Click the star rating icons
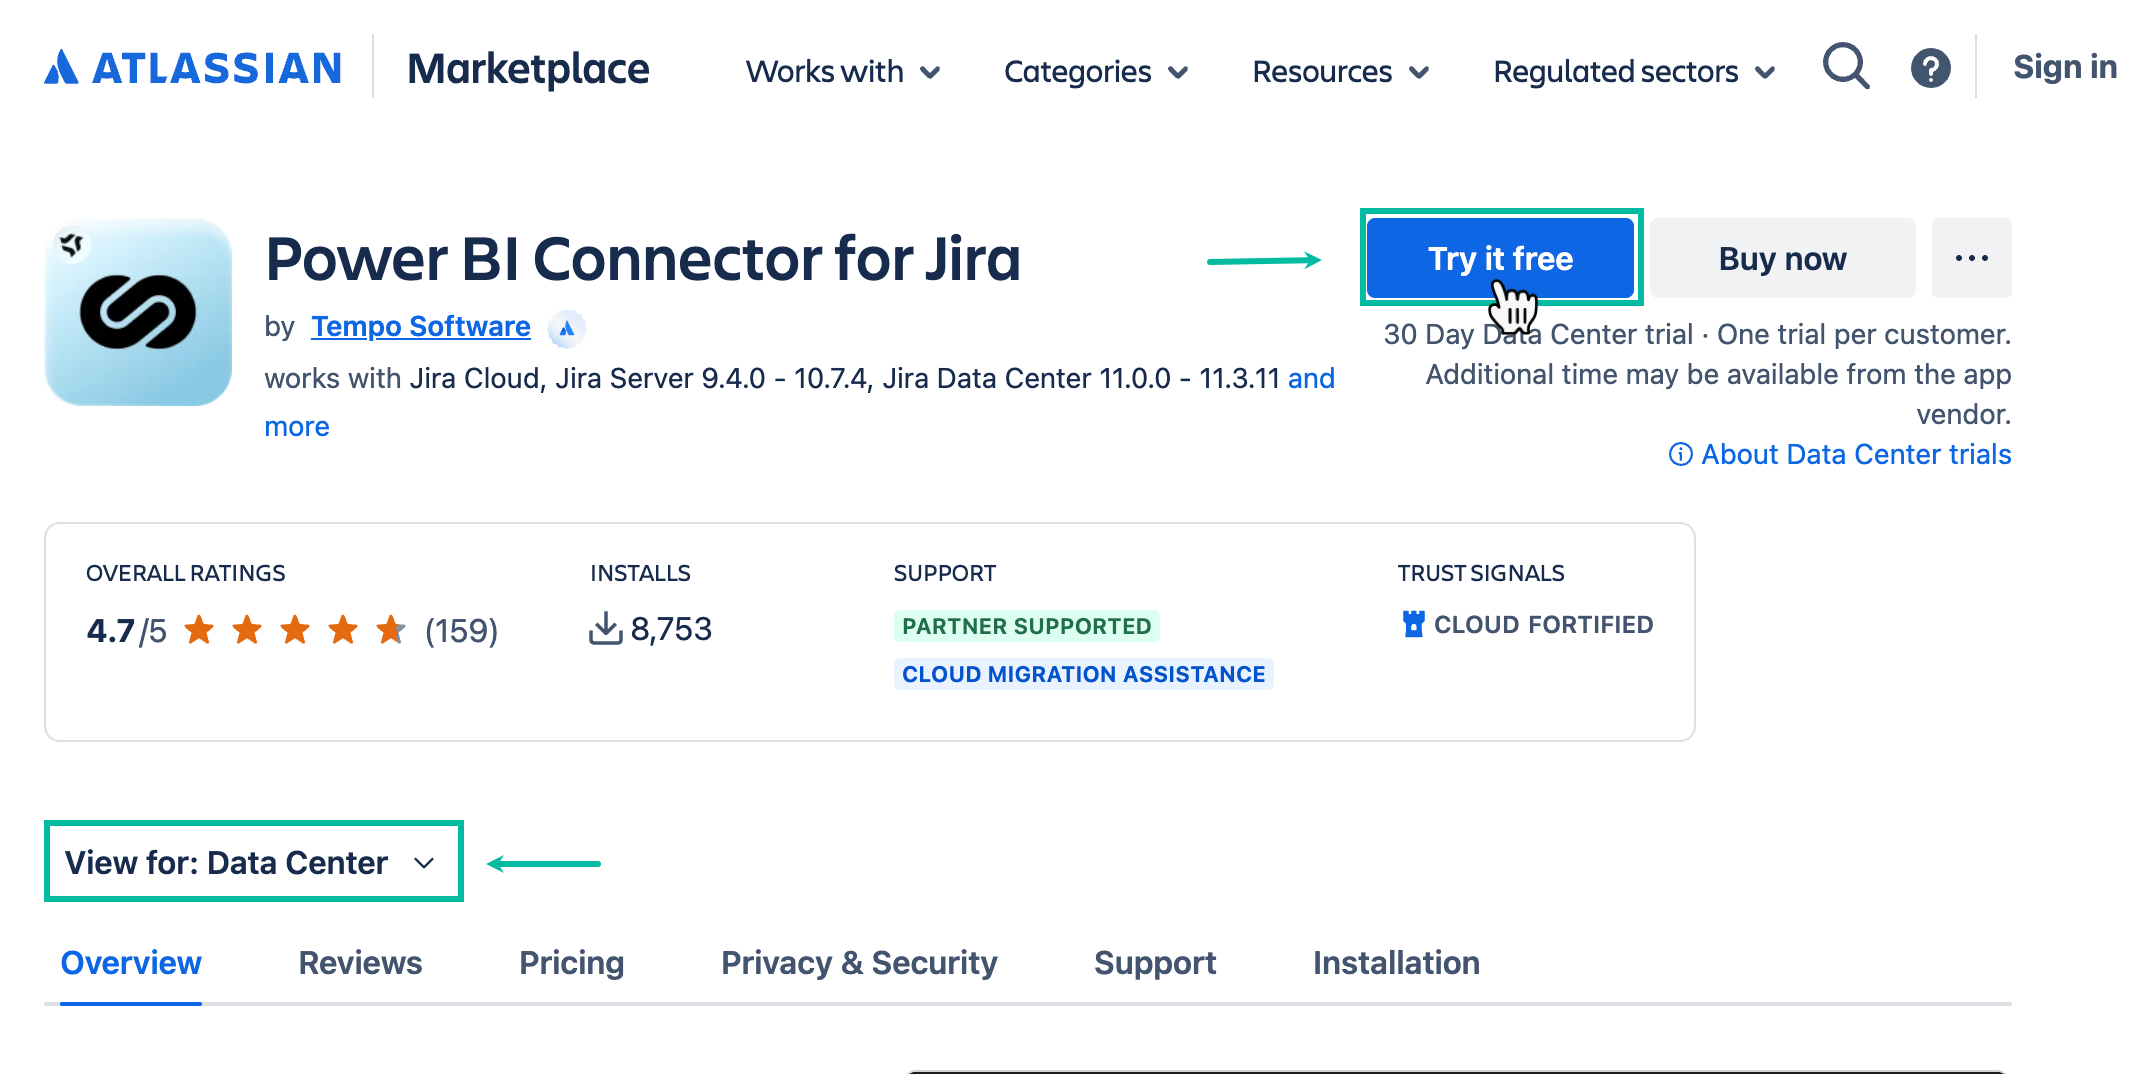The image size is (2134, 1074). pos(295,630)
